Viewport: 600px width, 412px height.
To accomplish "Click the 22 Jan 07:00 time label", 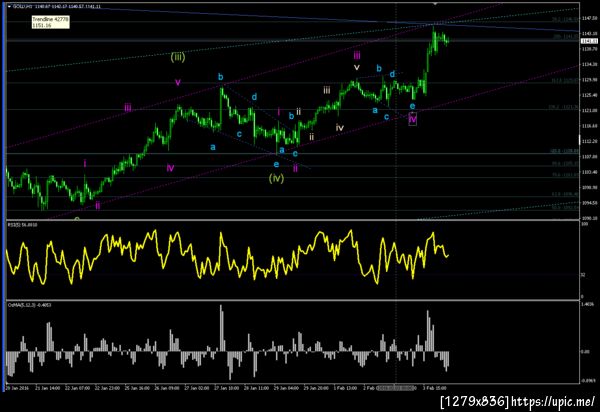I will pos(77,388).
